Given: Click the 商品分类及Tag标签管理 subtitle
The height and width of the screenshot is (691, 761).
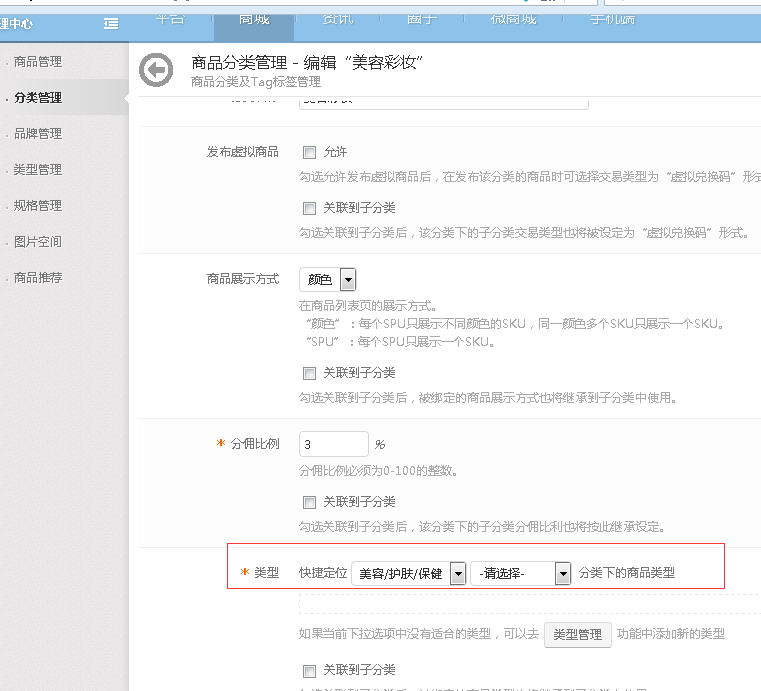Looking at the screenshot, I should click(x=256, y=82).
